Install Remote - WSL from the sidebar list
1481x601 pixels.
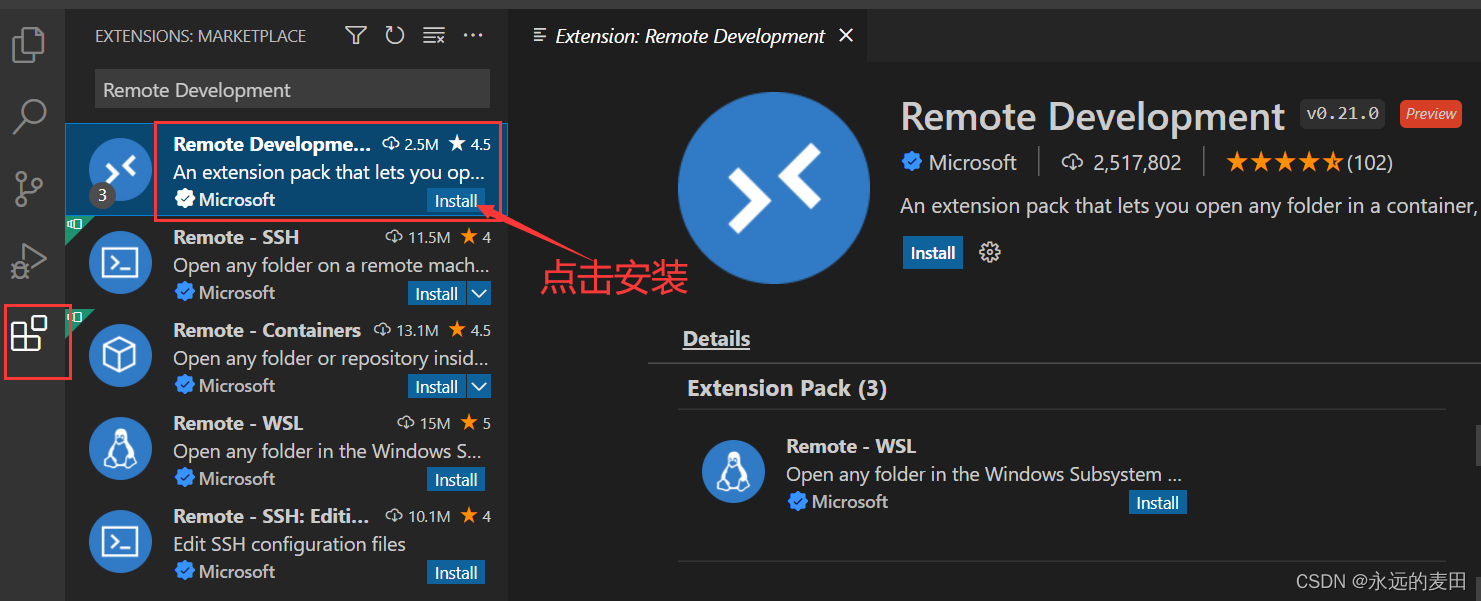coord(456,480)
